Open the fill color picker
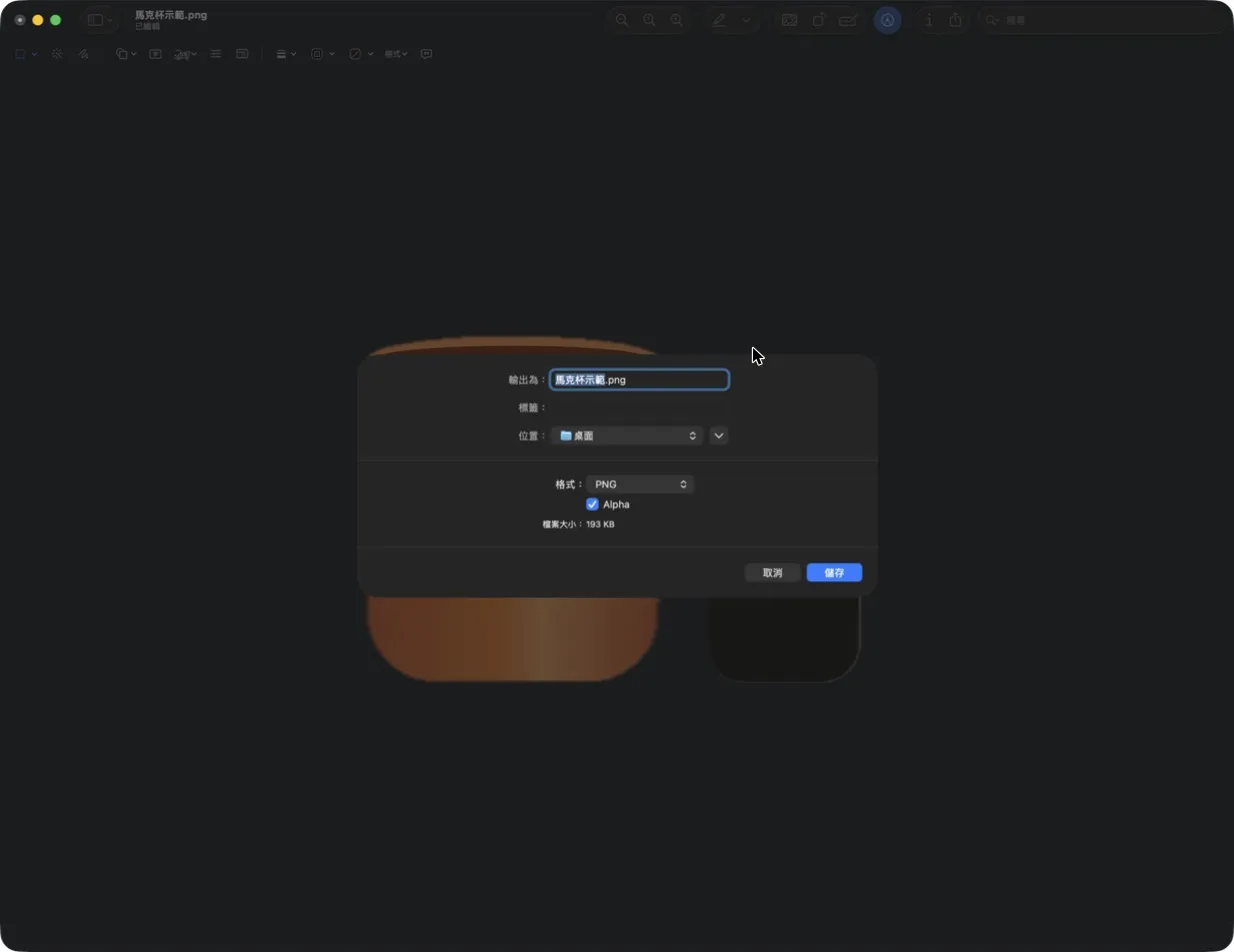The image size is (1234, 952). click(x=361, y=54)
